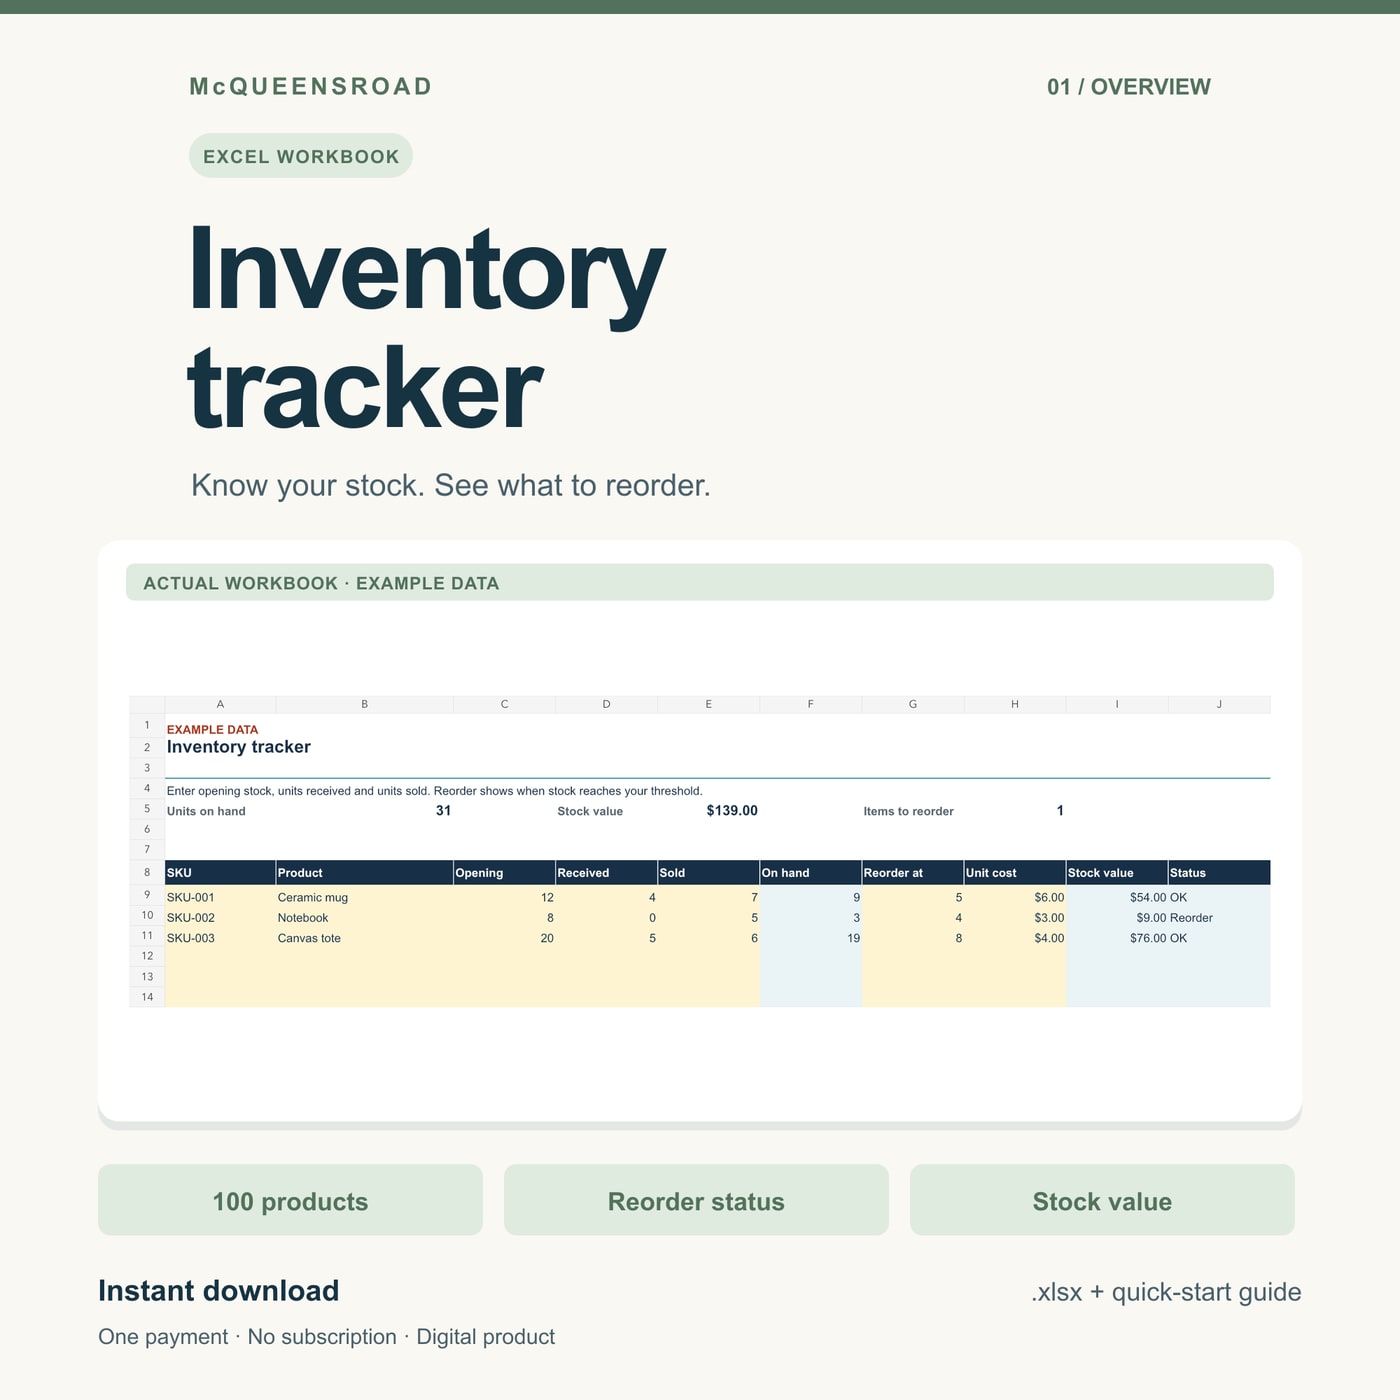Viewport: 1400px width, 1400px height.
Task: Click the 100 products pill
Action: click(x=290, y=1200)
